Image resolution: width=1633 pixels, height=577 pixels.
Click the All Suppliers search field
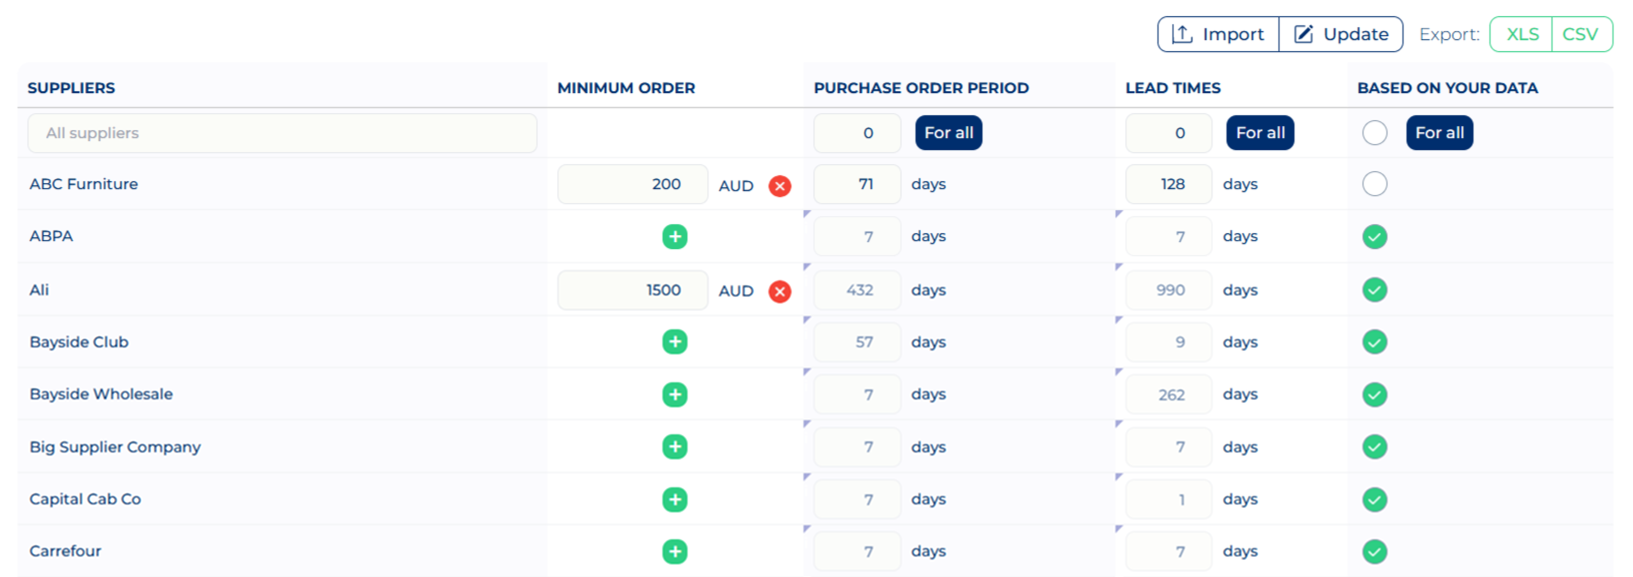[282, 132]
